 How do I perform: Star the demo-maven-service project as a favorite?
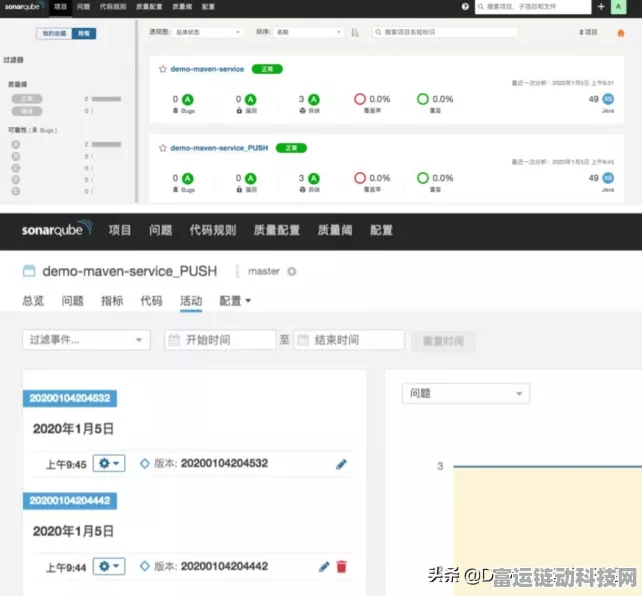pos(163,69)
